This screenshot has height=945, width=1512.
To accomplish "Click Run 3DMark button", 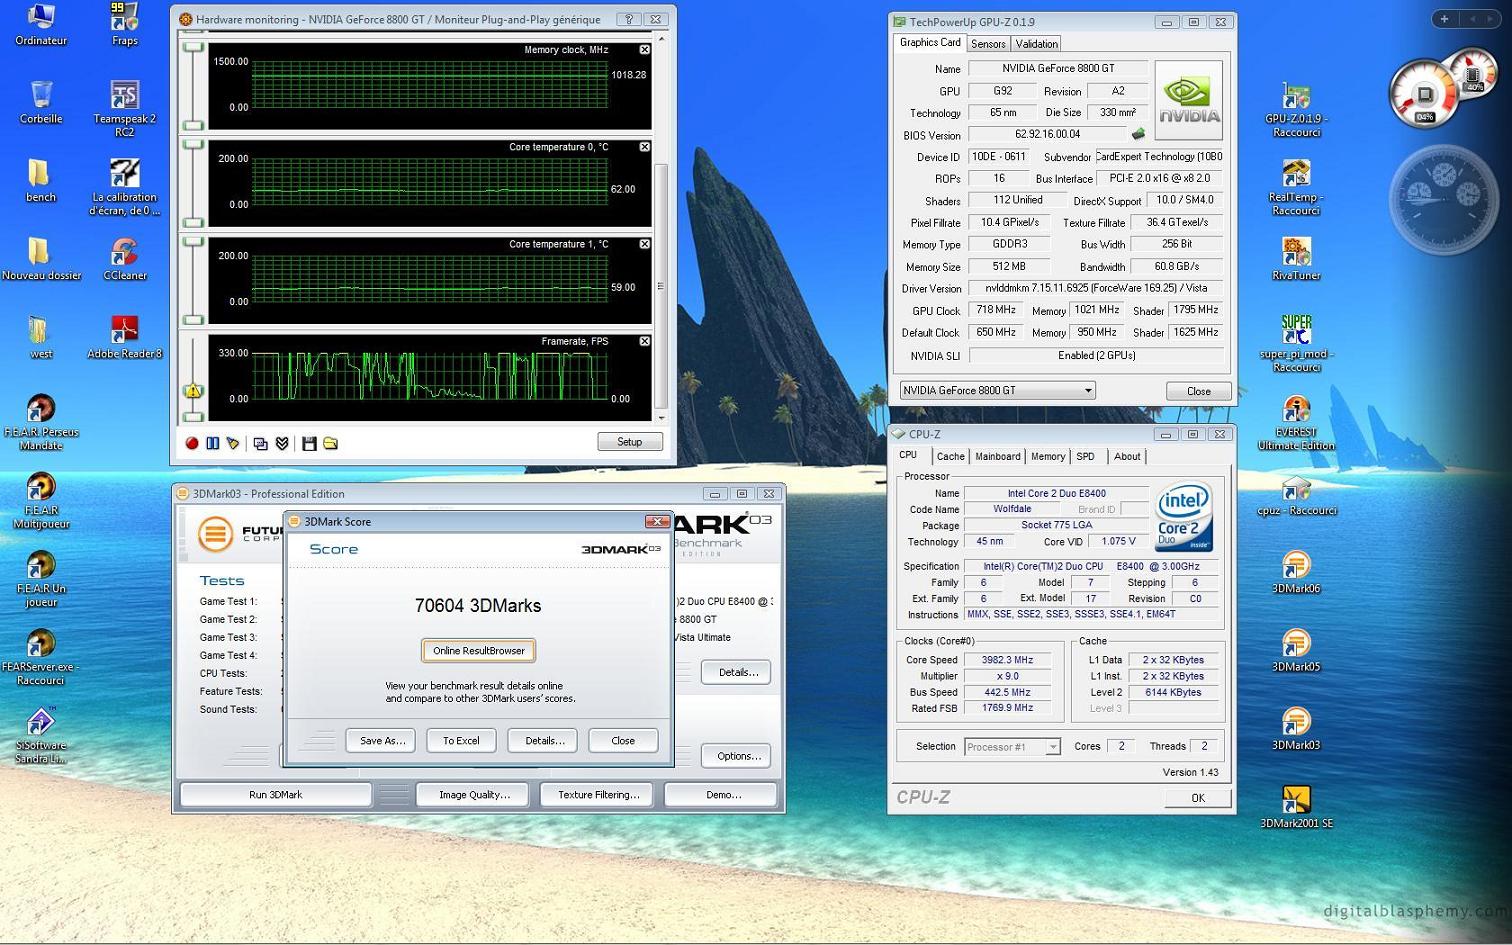I will click(276, 795).
